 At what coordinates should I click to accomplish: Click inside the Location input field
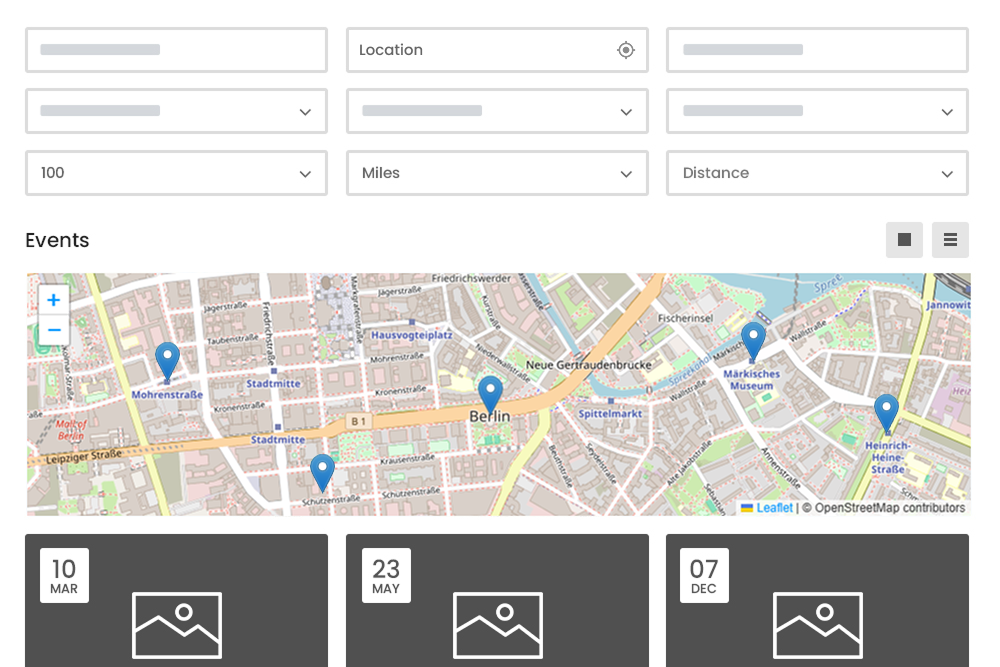[480, 50]
